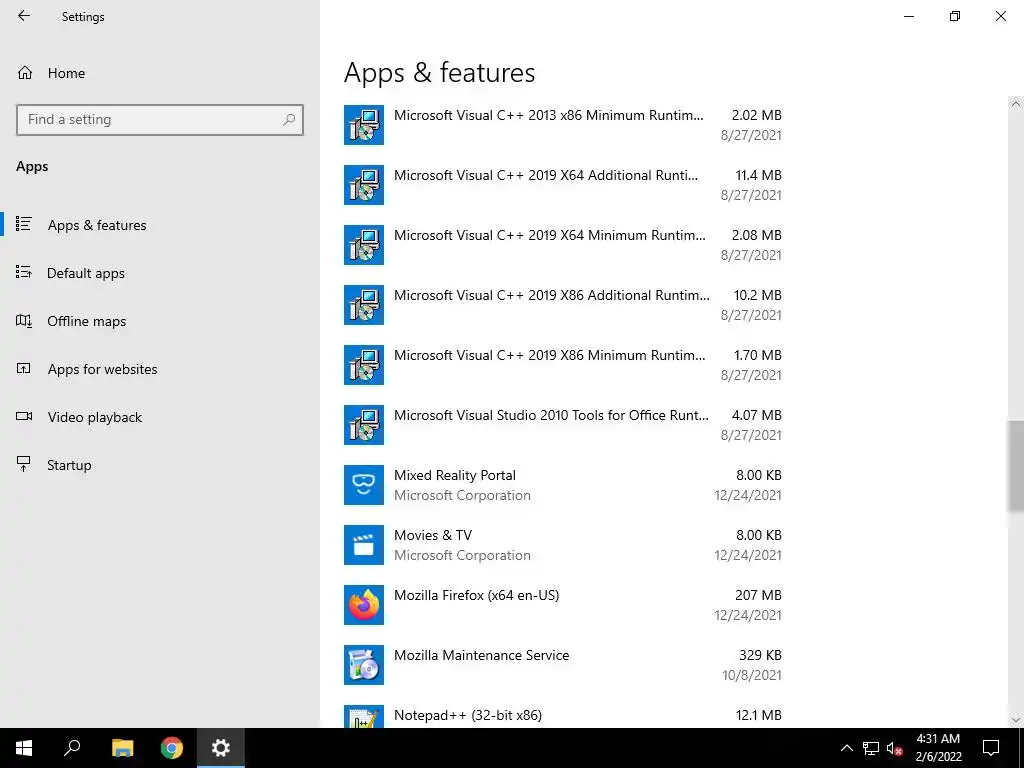Image resolution: width=1024 pixels, height=768 pixels.
Task: Click the search magnifier in Find a setting
Action: (x=289, y=120)
